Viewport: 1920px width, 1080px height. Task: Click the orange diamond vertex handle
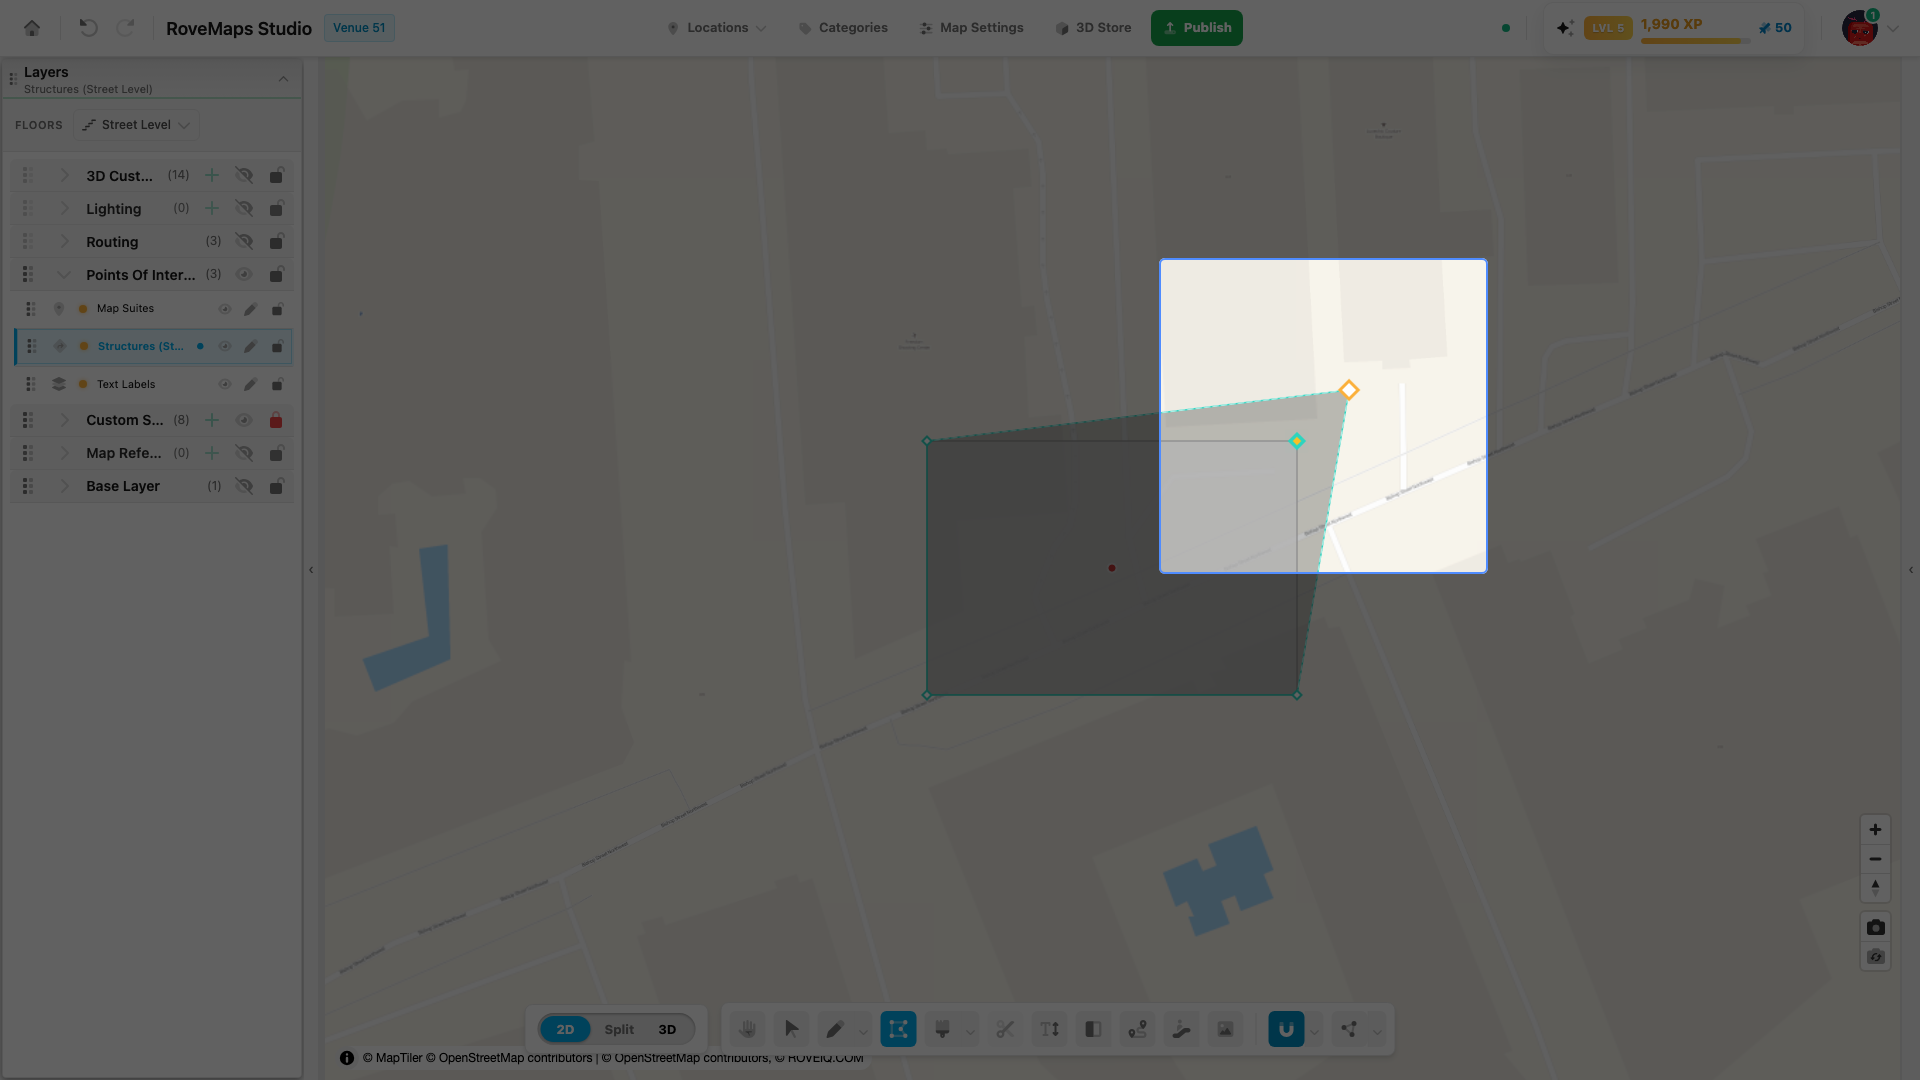1349,390
